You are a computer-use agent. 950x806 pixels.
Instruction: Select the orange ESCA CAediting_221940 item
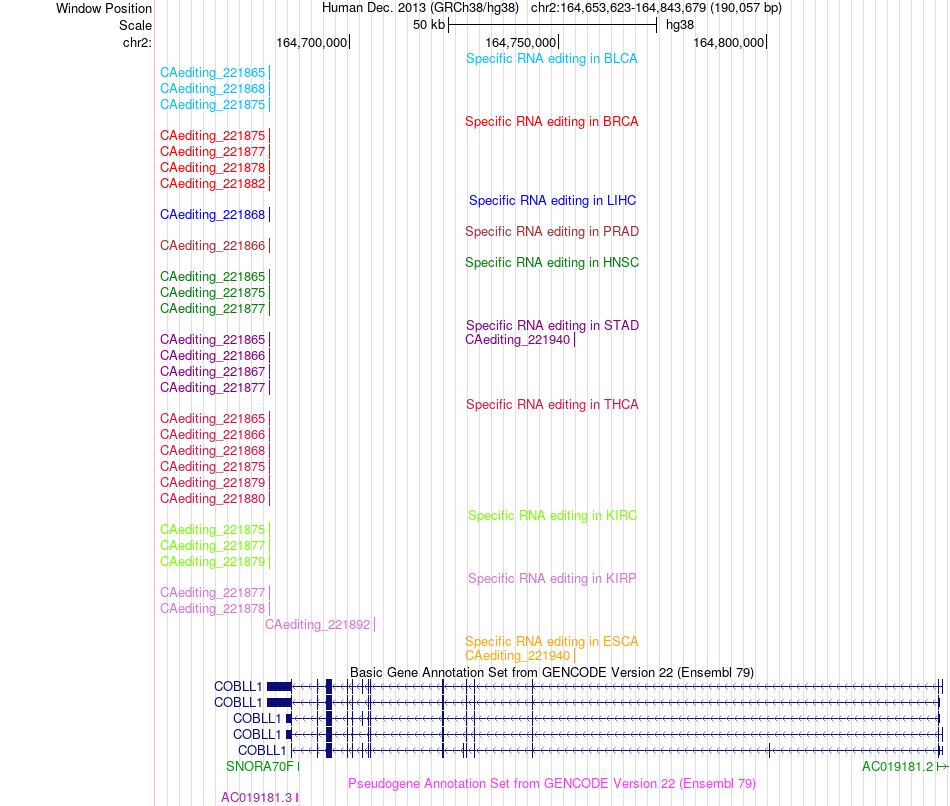click(517, 656)
